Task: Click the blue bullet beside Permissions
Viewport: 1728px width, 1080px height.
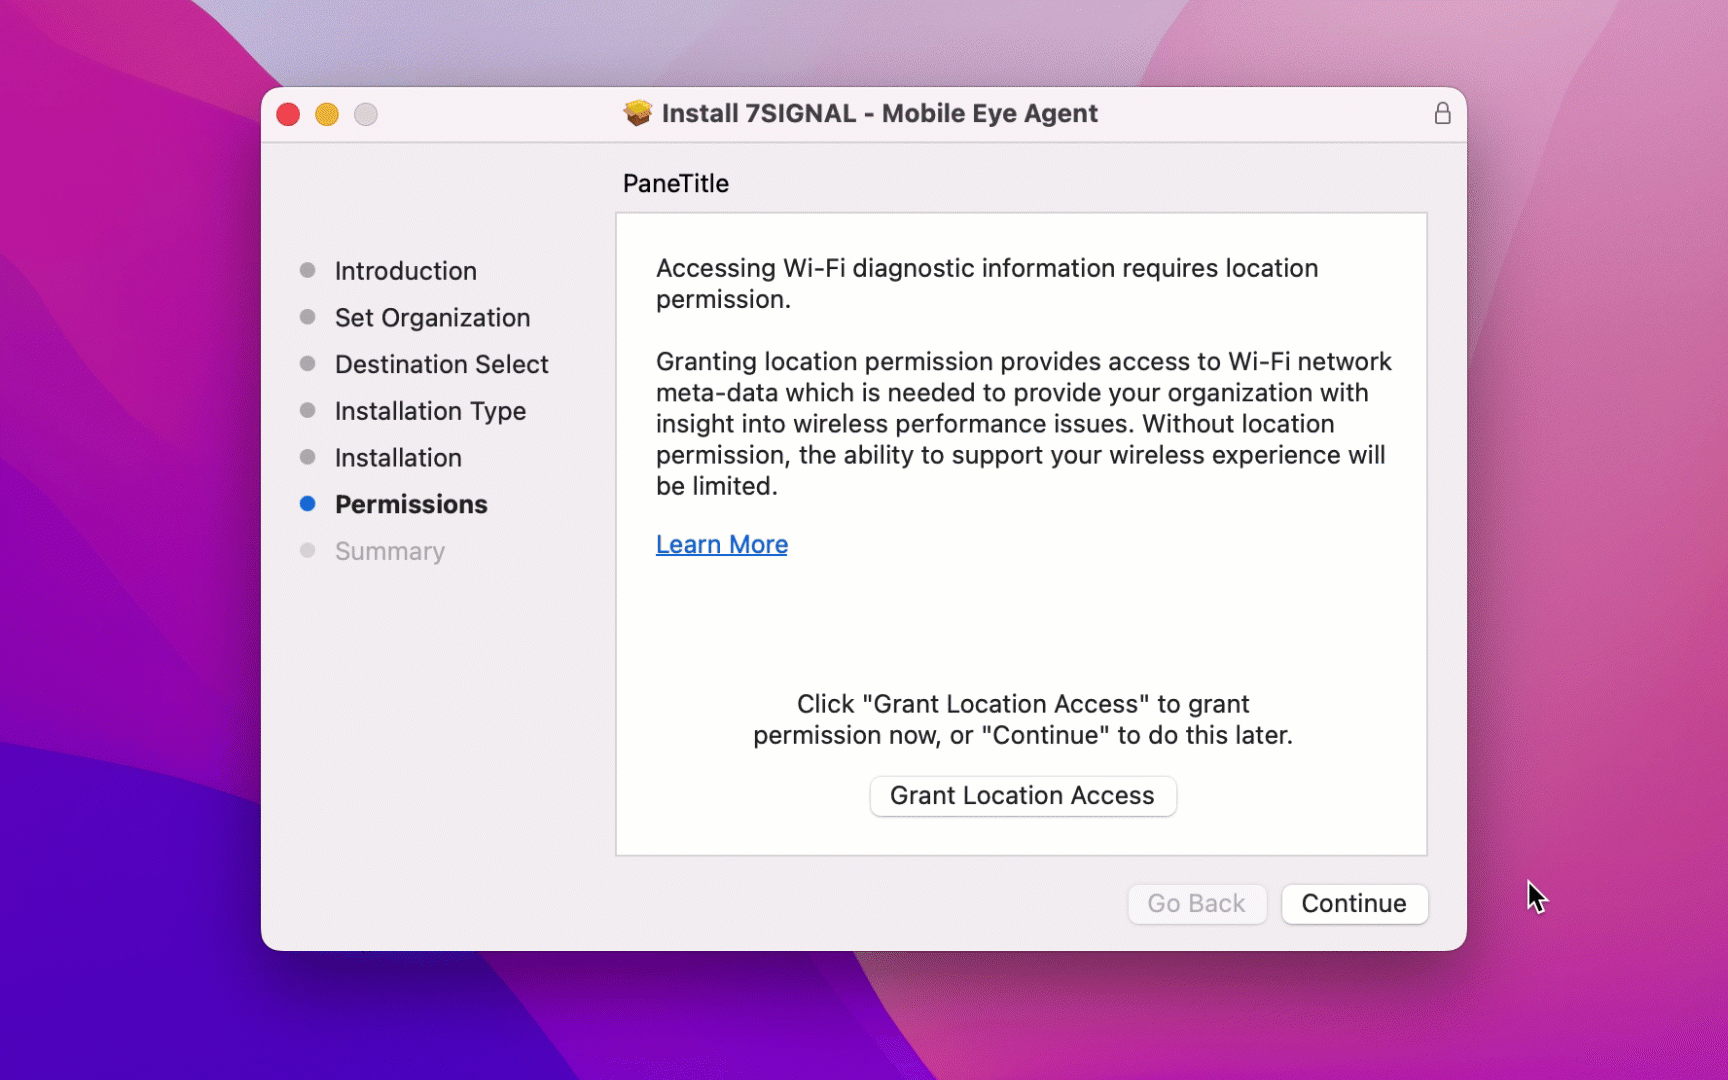Action: tap(308, 504)
